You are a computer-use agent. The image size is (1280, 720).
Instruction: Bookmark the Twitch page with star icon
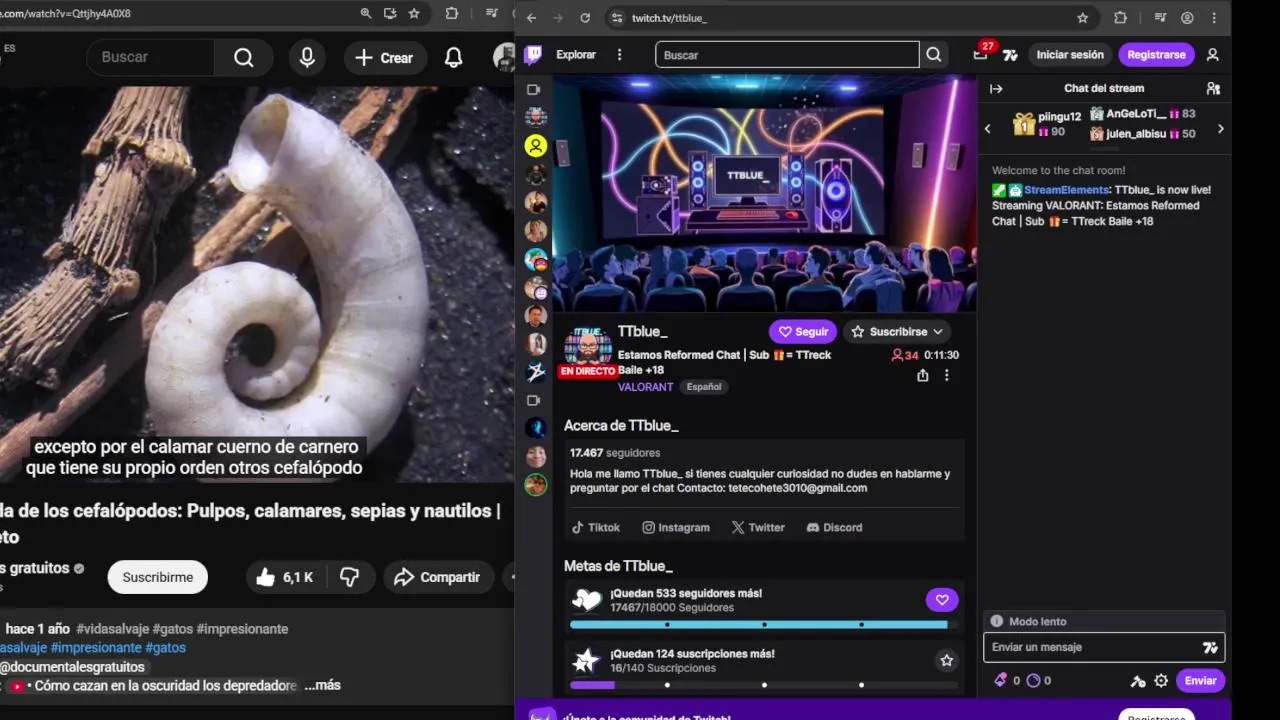[x=1082, y=18]
